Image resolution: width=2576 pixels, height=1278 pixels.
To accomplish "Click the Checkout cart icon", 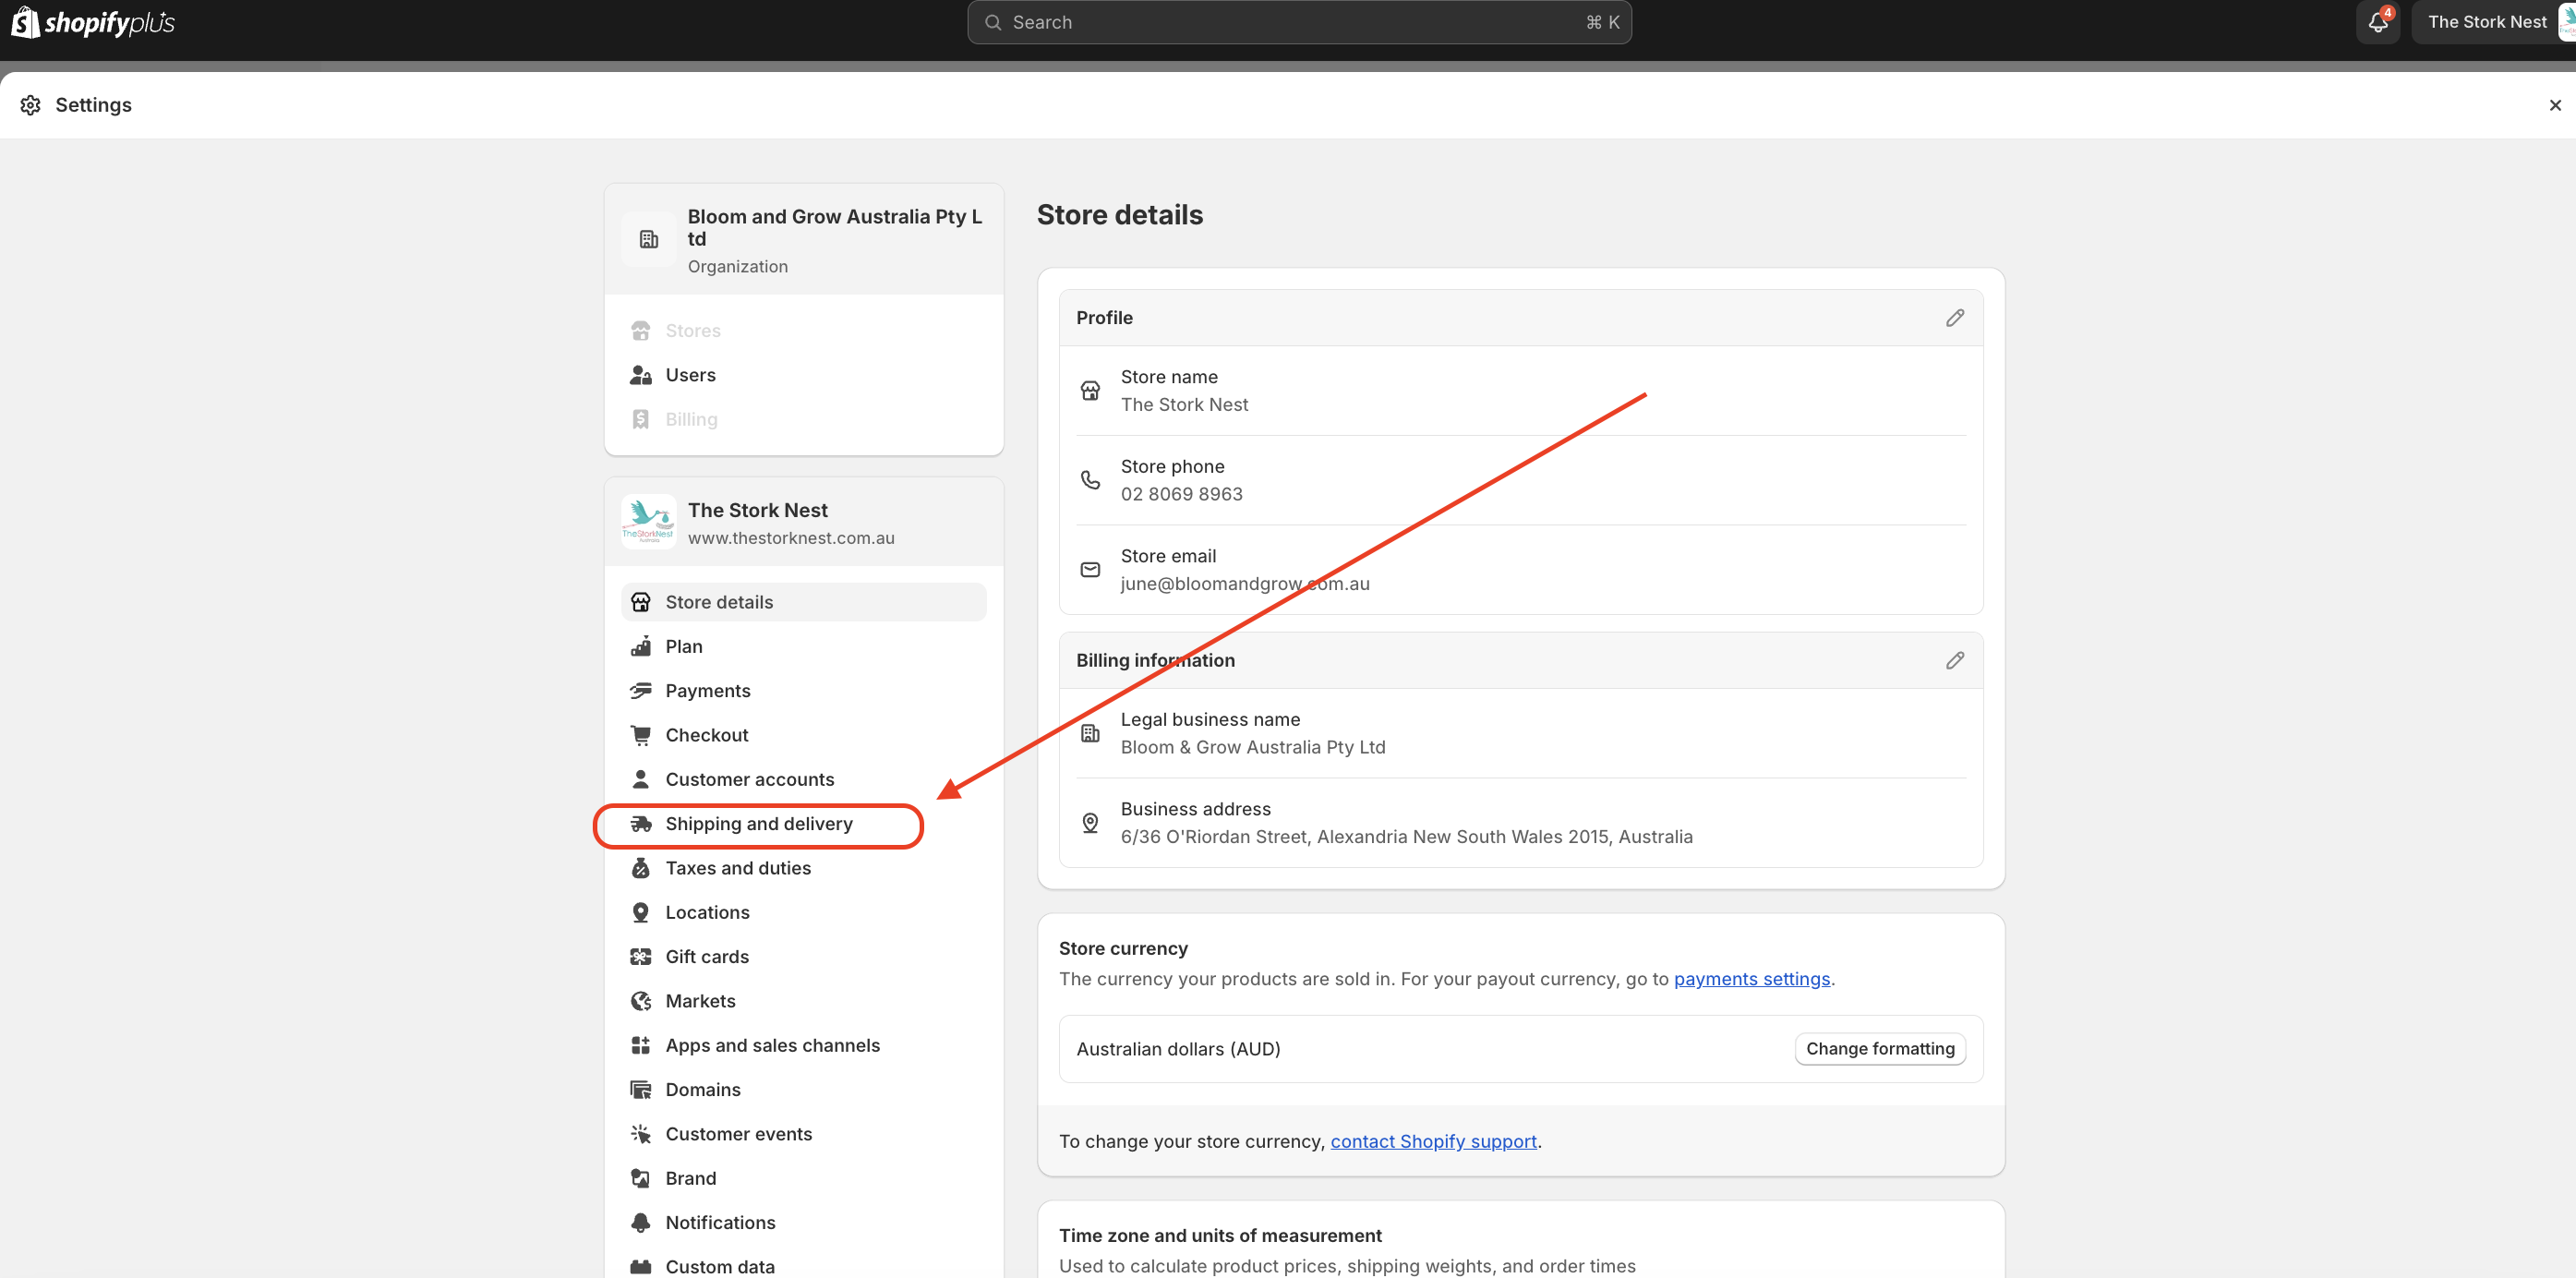I will coord(641,735).
